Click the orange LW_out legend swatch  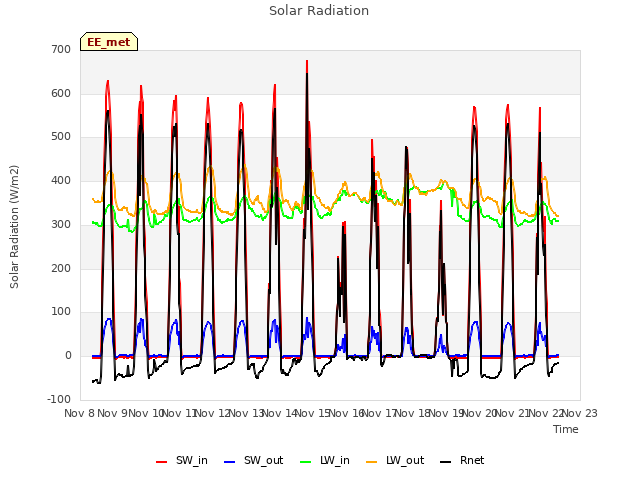pyautogui.click(x=372, y=462)
